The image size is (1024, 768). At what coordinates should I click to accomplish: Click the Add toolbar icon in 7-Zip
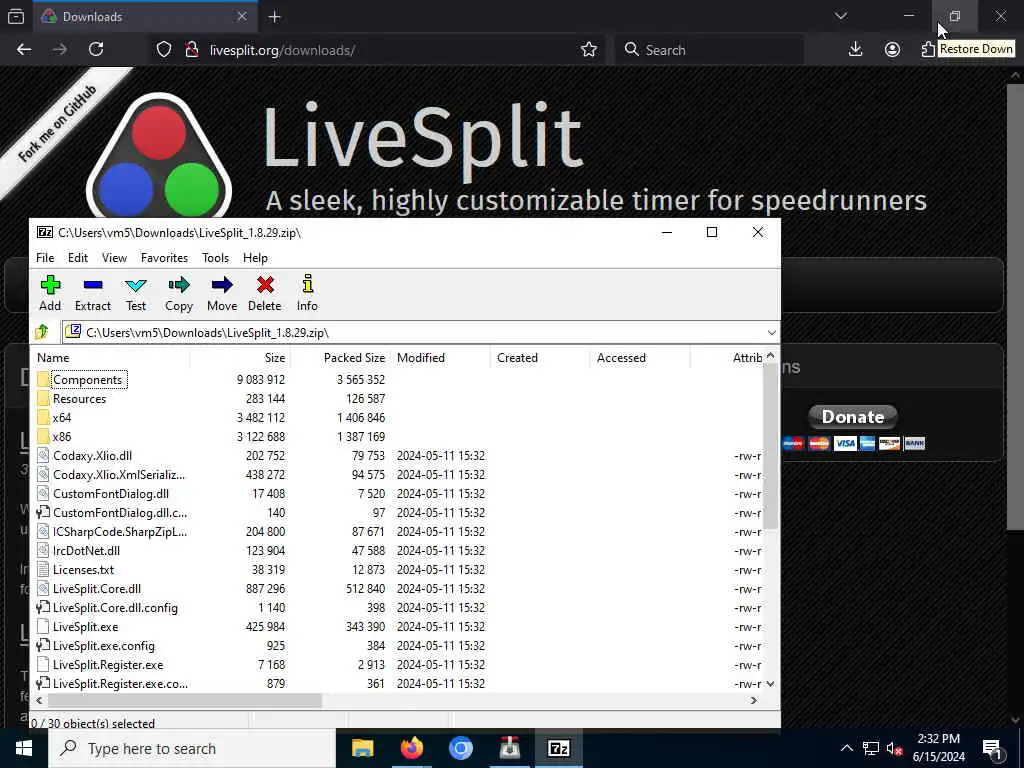[50, 293]
